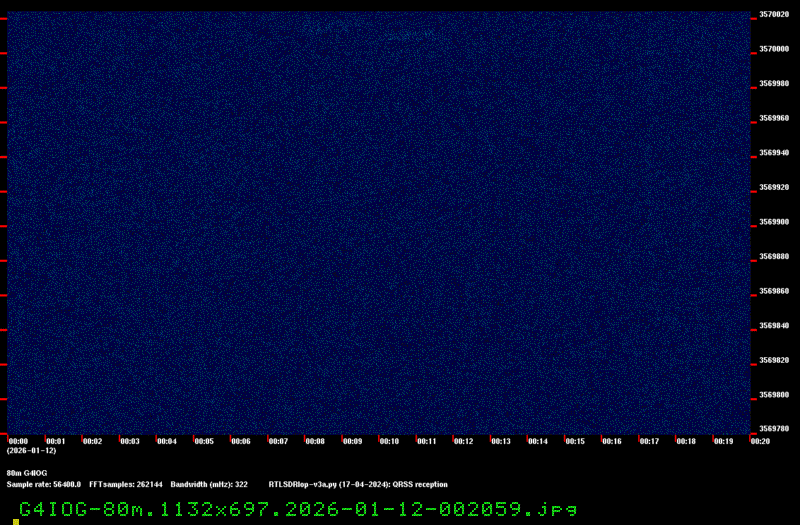
Task: Select the 00:14 time axis label
Action: point(538,441)
